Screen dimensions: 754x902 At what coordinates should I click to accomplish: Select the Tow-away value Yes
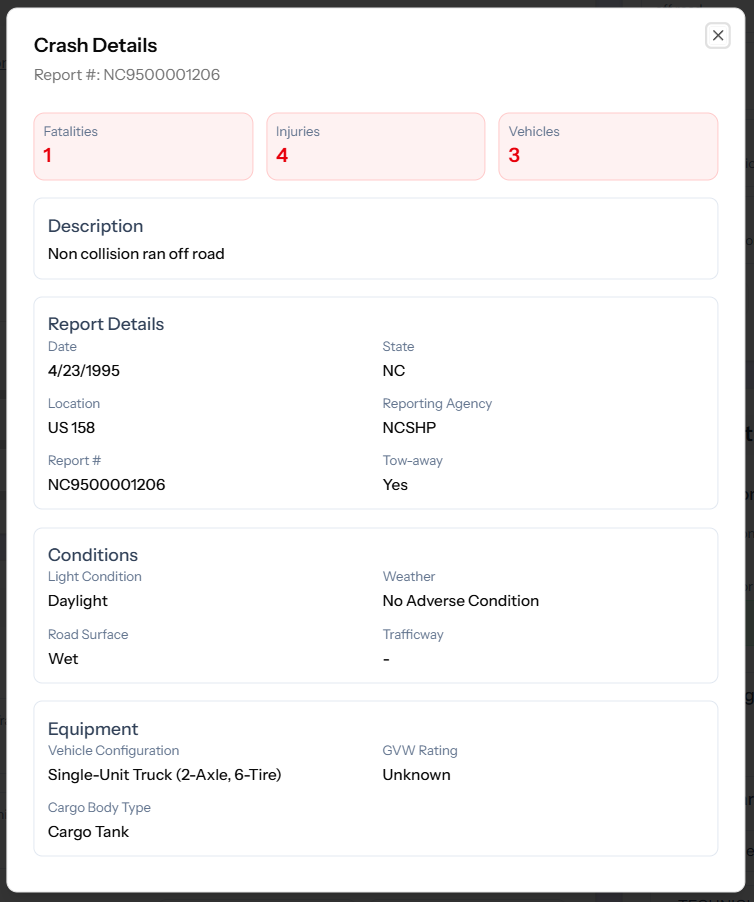point(395,484)
